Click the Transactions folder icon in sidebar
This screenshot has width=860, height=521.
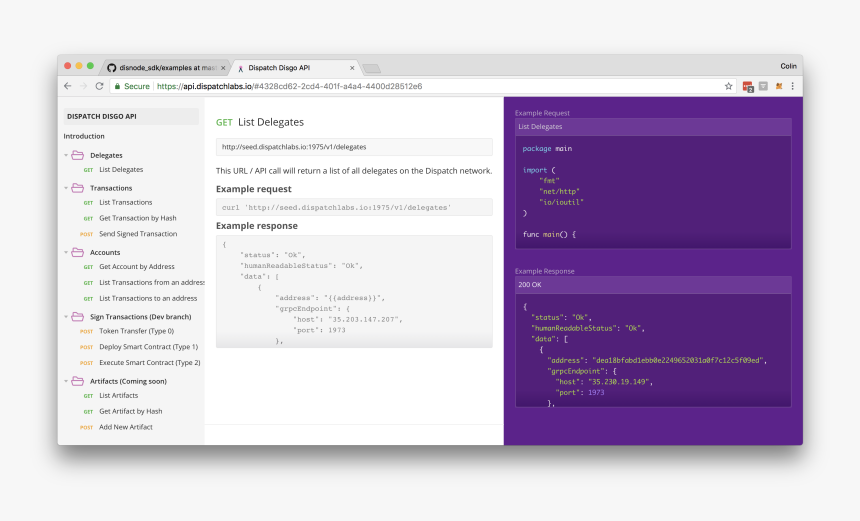click(x=77, y=187)
